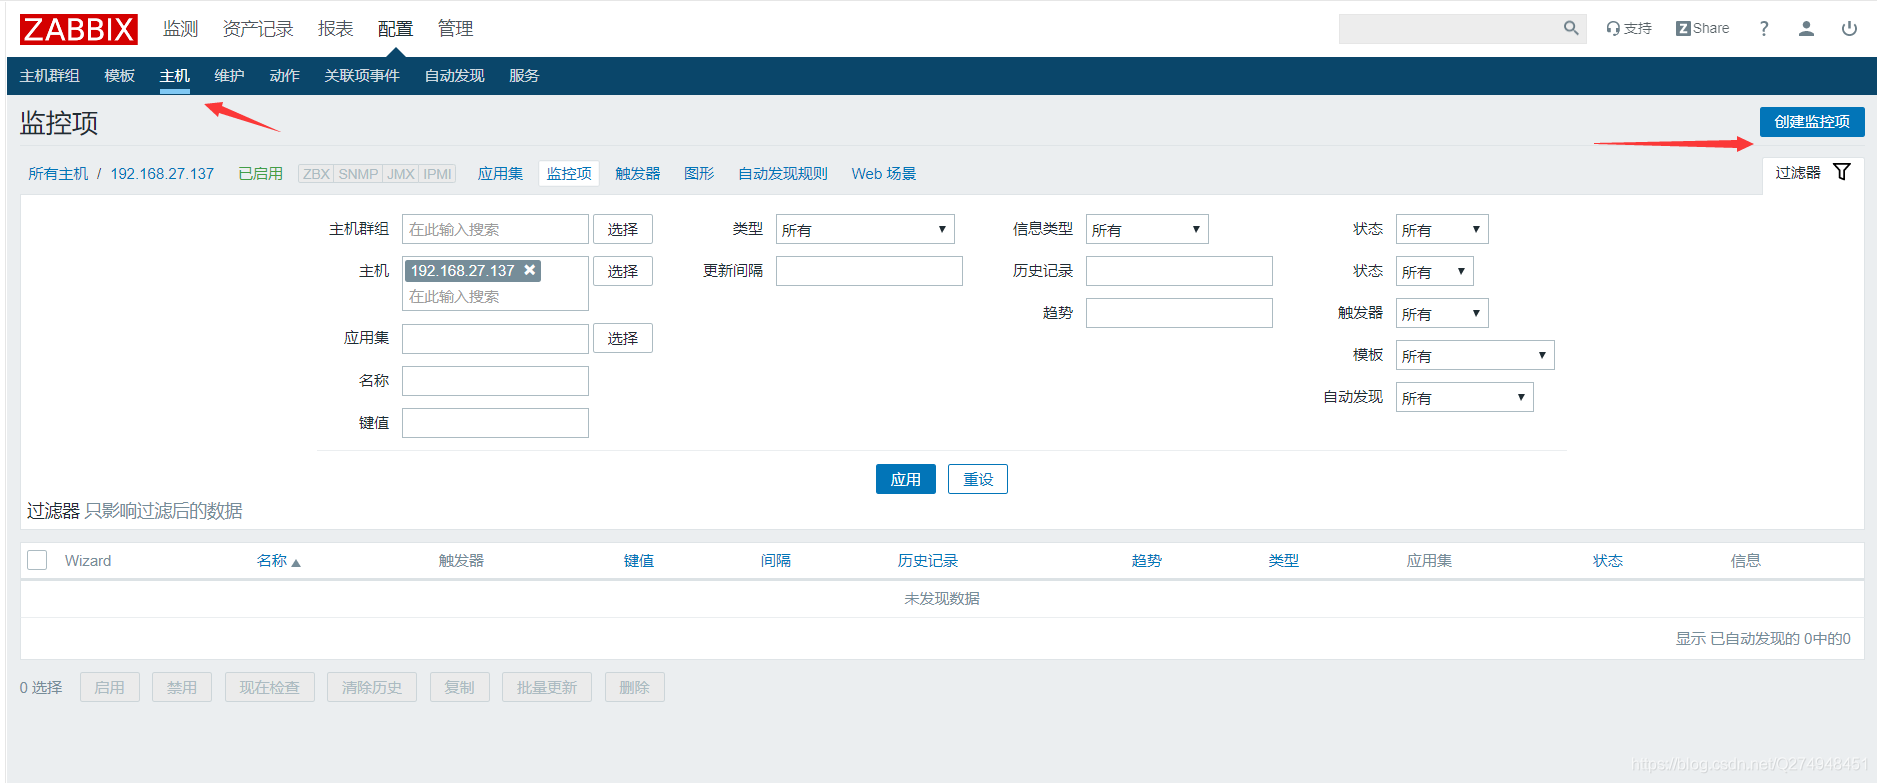The image size is (1877, 783).
Task: Open the first 状态 dropdown
Action: 1442,229
